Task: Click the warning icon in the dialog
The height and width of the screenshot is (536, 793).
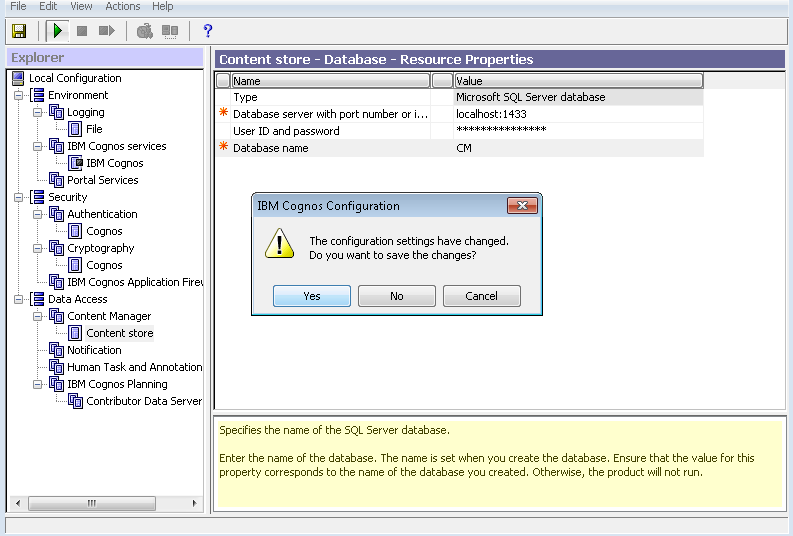Action: tap(279, 244)
